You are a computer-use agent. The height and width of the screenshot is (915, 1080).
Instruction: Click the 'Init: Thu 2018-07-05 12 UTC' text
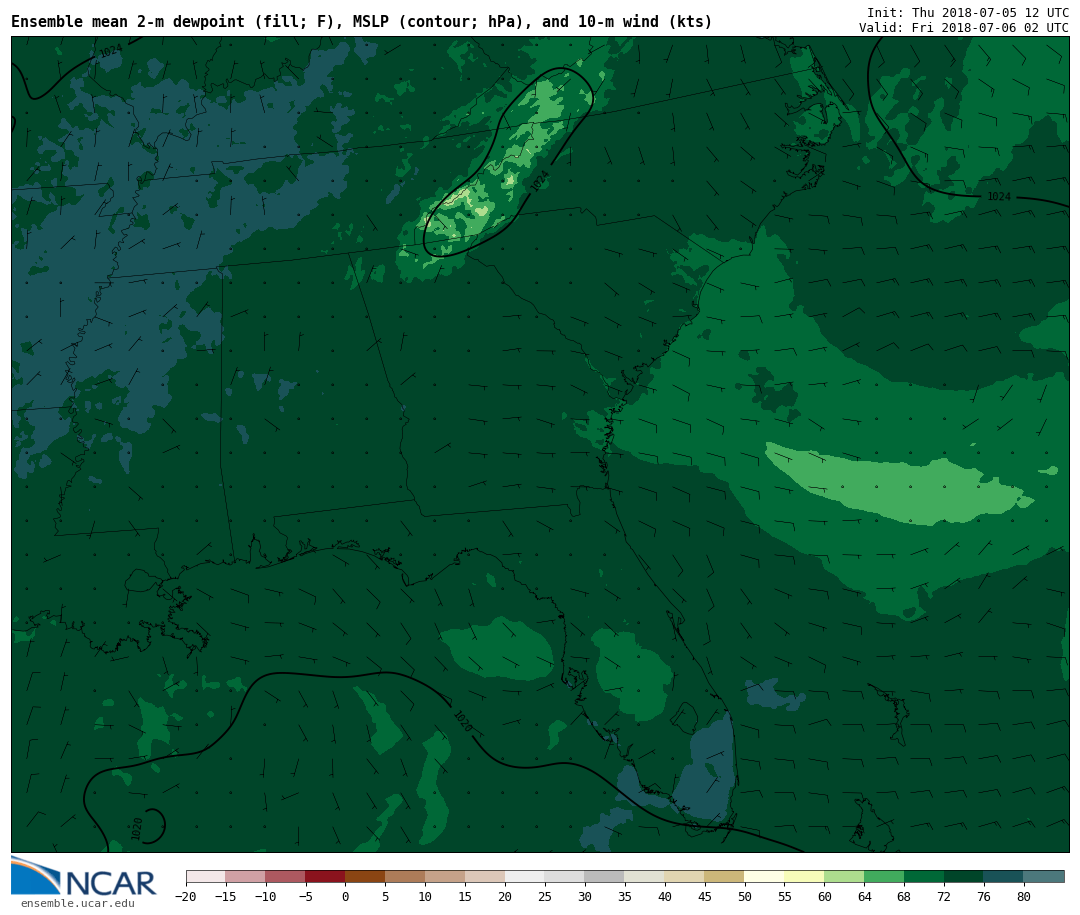967,12
